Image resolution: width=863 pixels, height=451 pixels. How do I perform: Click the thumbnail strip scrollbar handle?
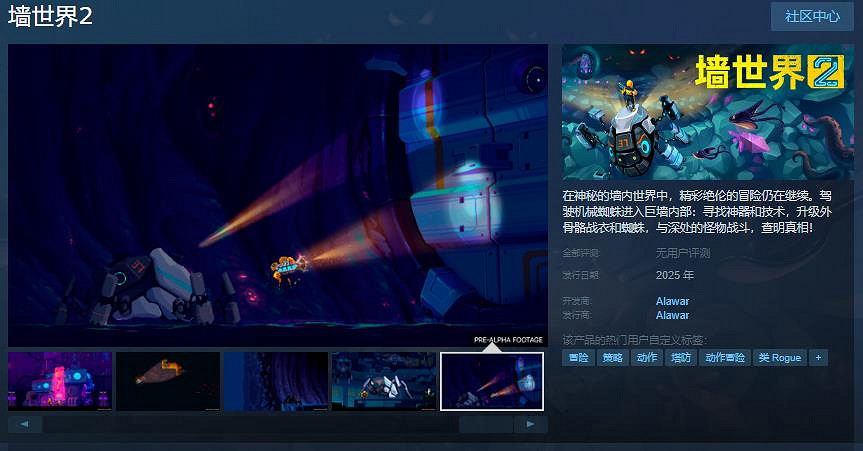(x=486, y=424)
